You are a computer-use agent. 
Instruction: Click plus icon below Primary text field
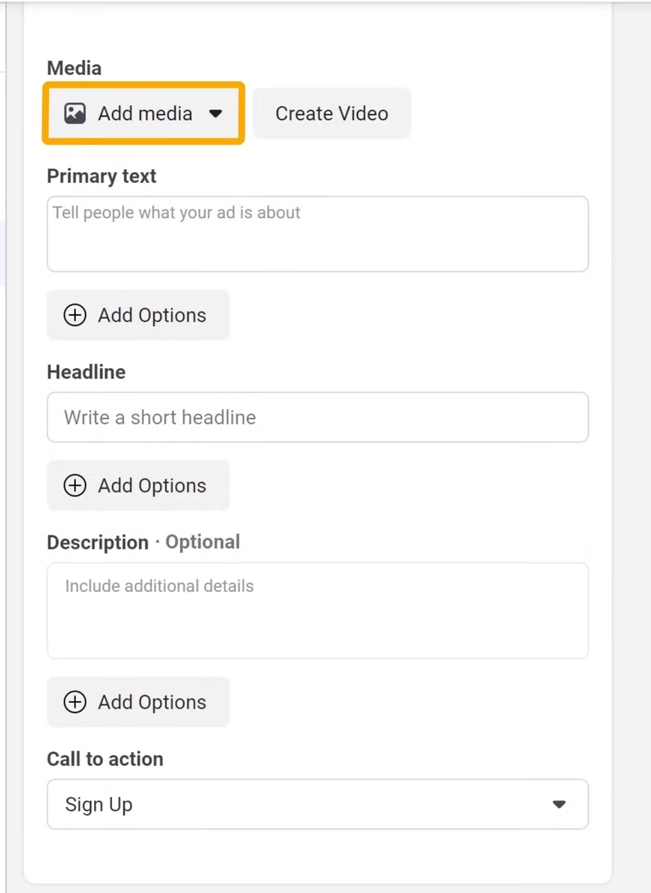[75, 315]
